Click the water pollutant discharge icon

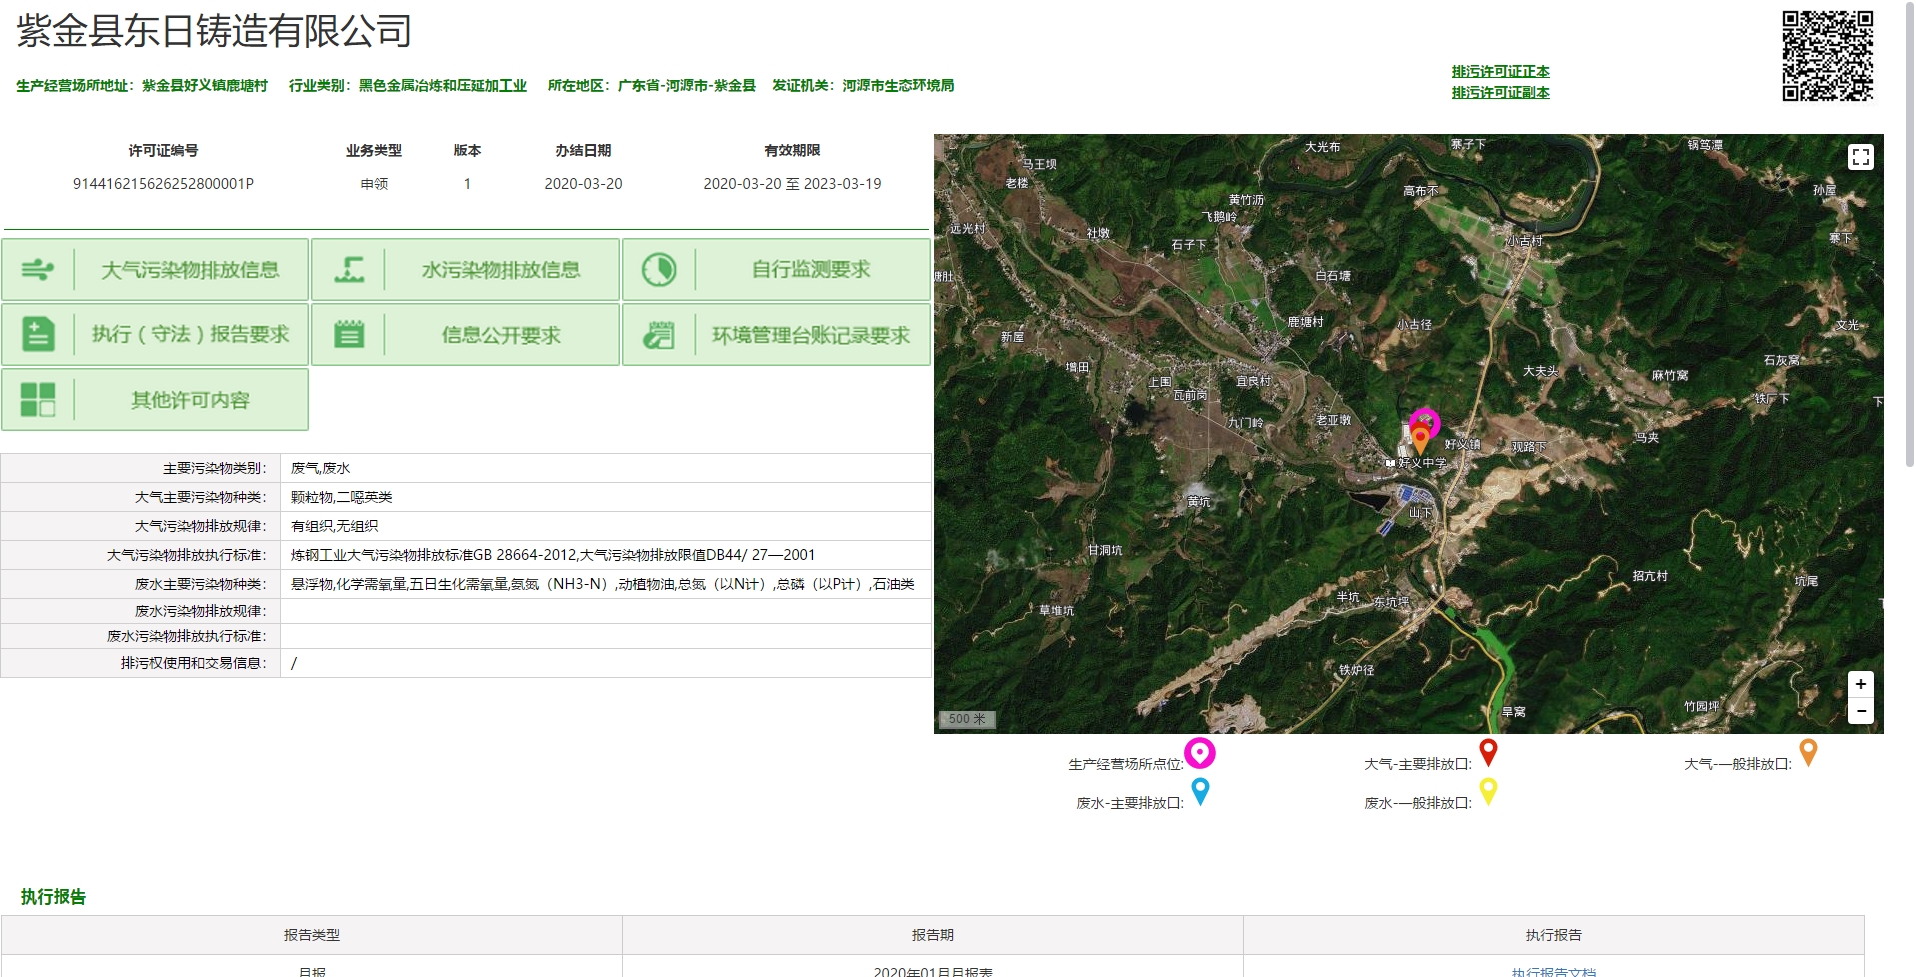349,270
